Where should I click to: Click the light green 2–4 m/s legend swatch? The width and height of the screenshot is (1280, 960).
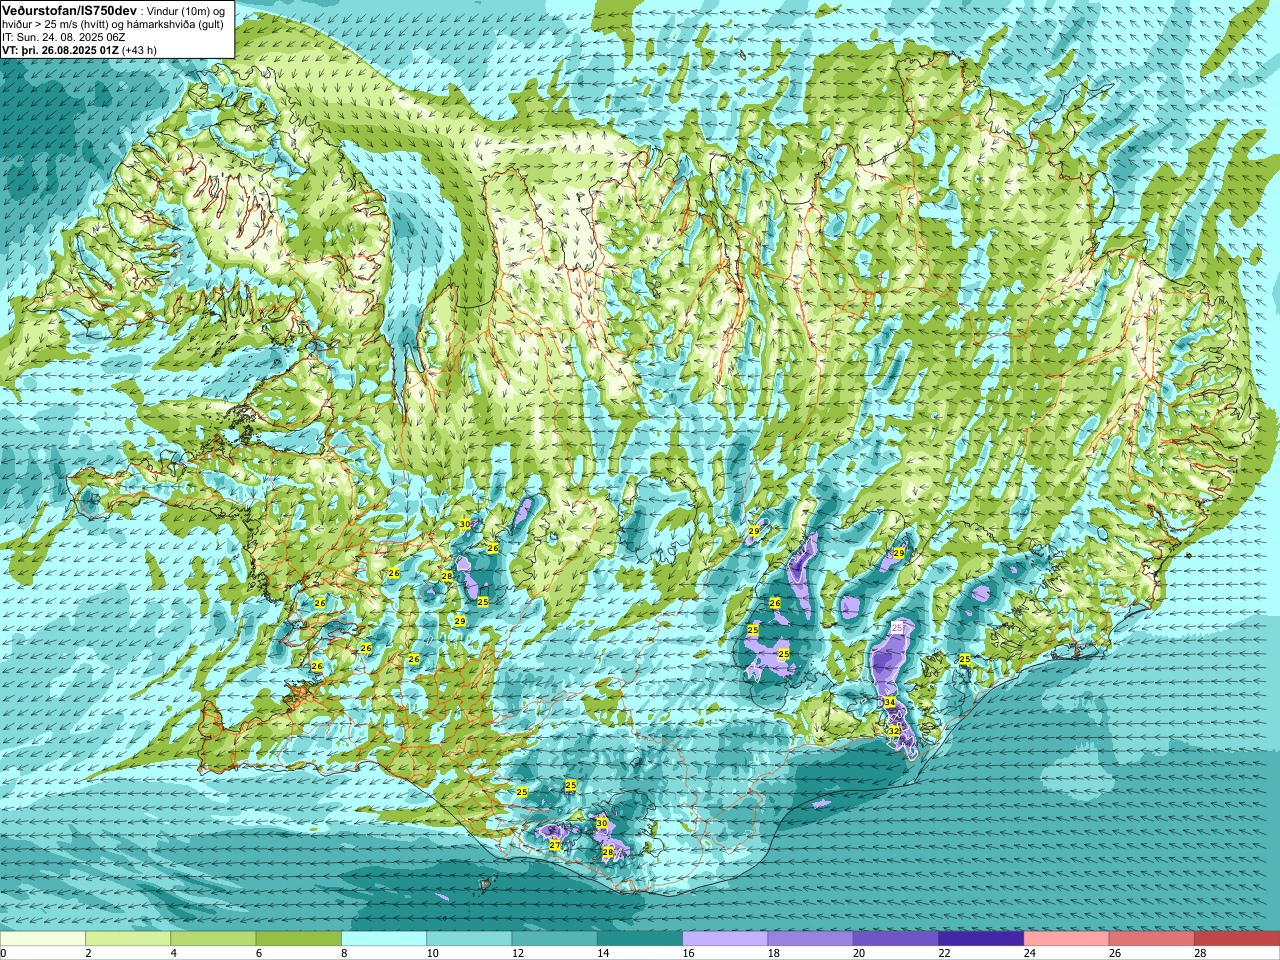[x=128, y=939]
